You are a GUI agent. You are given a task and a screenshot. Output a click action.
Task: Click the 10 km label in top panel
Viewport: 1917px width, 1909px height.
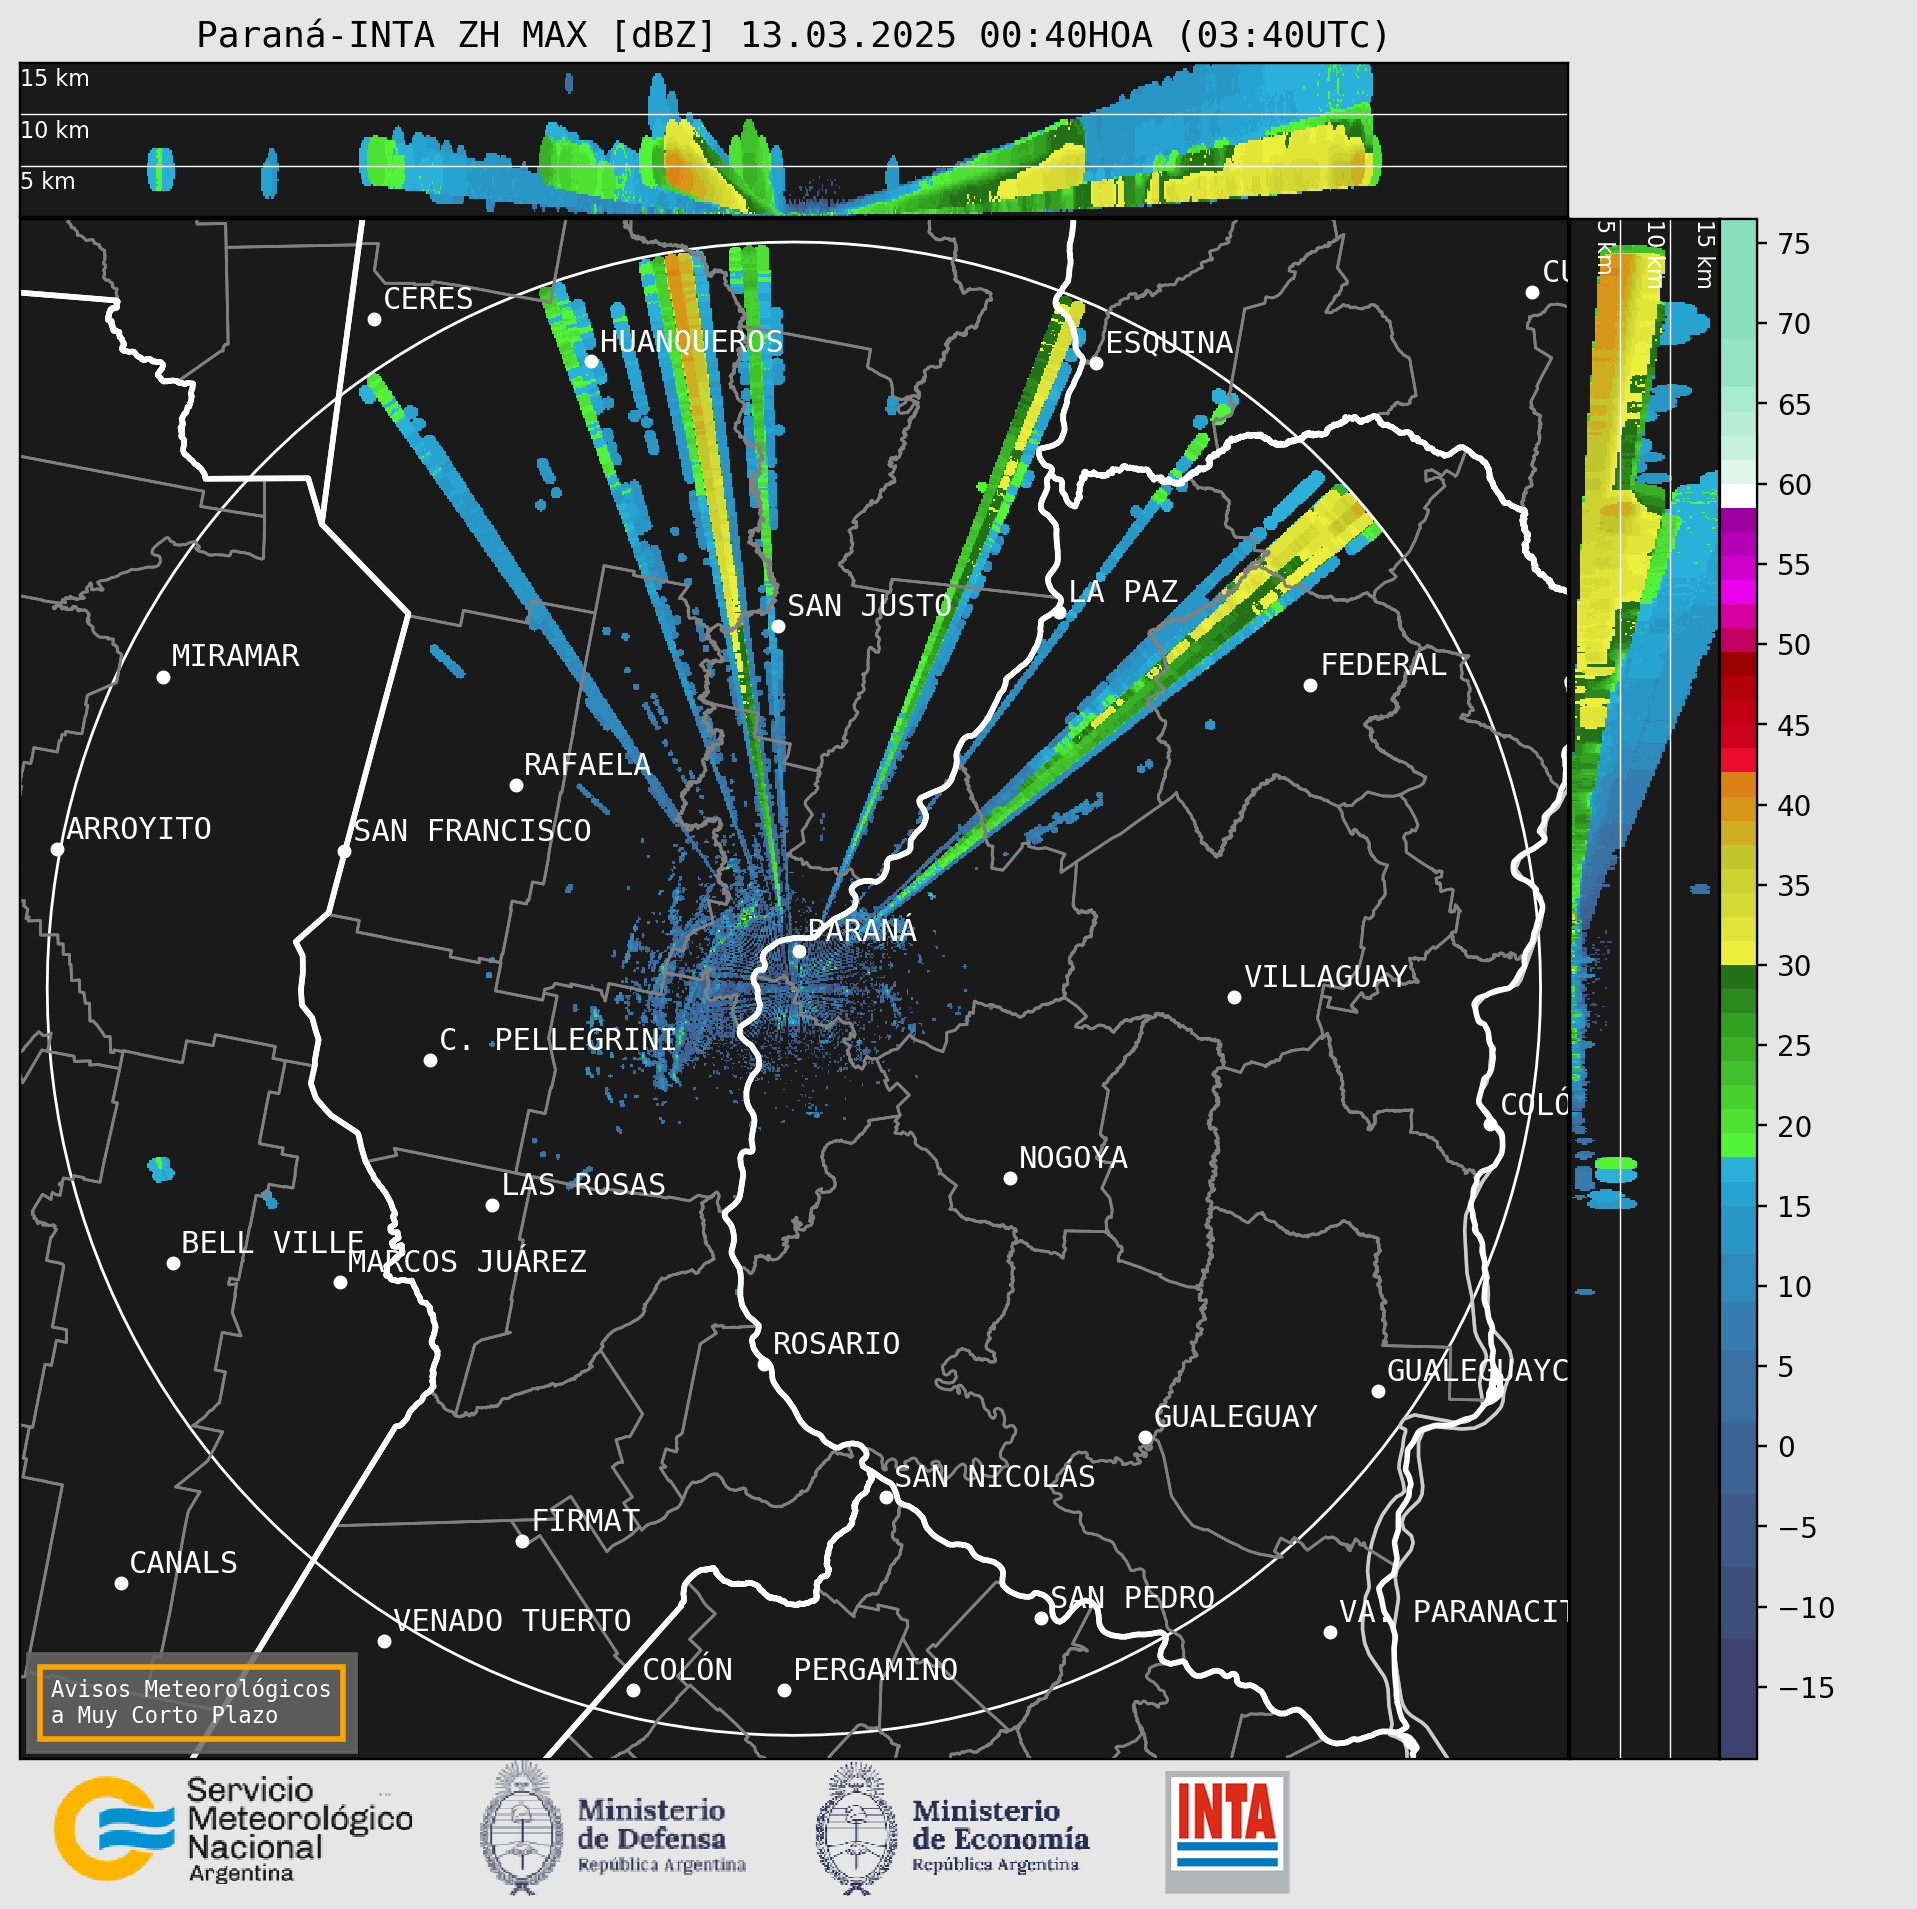[x=55, y=130]
